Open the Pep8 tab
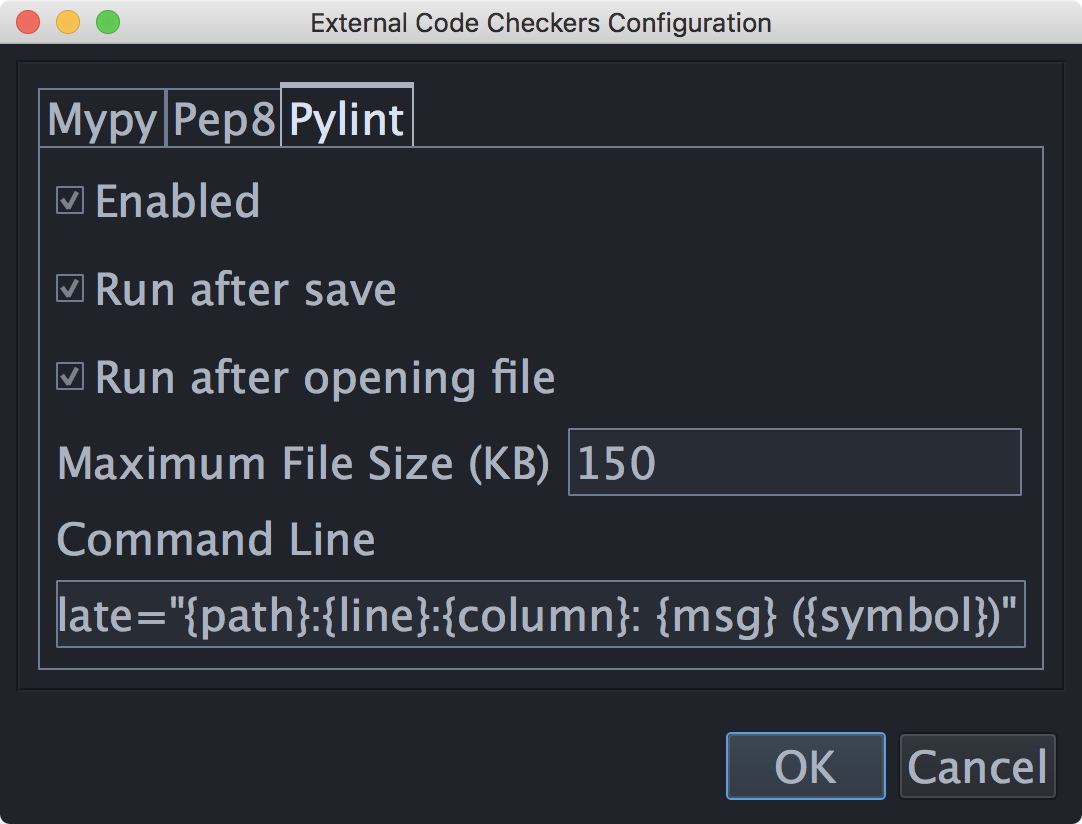1082x824 pixels. coord(224,118)
